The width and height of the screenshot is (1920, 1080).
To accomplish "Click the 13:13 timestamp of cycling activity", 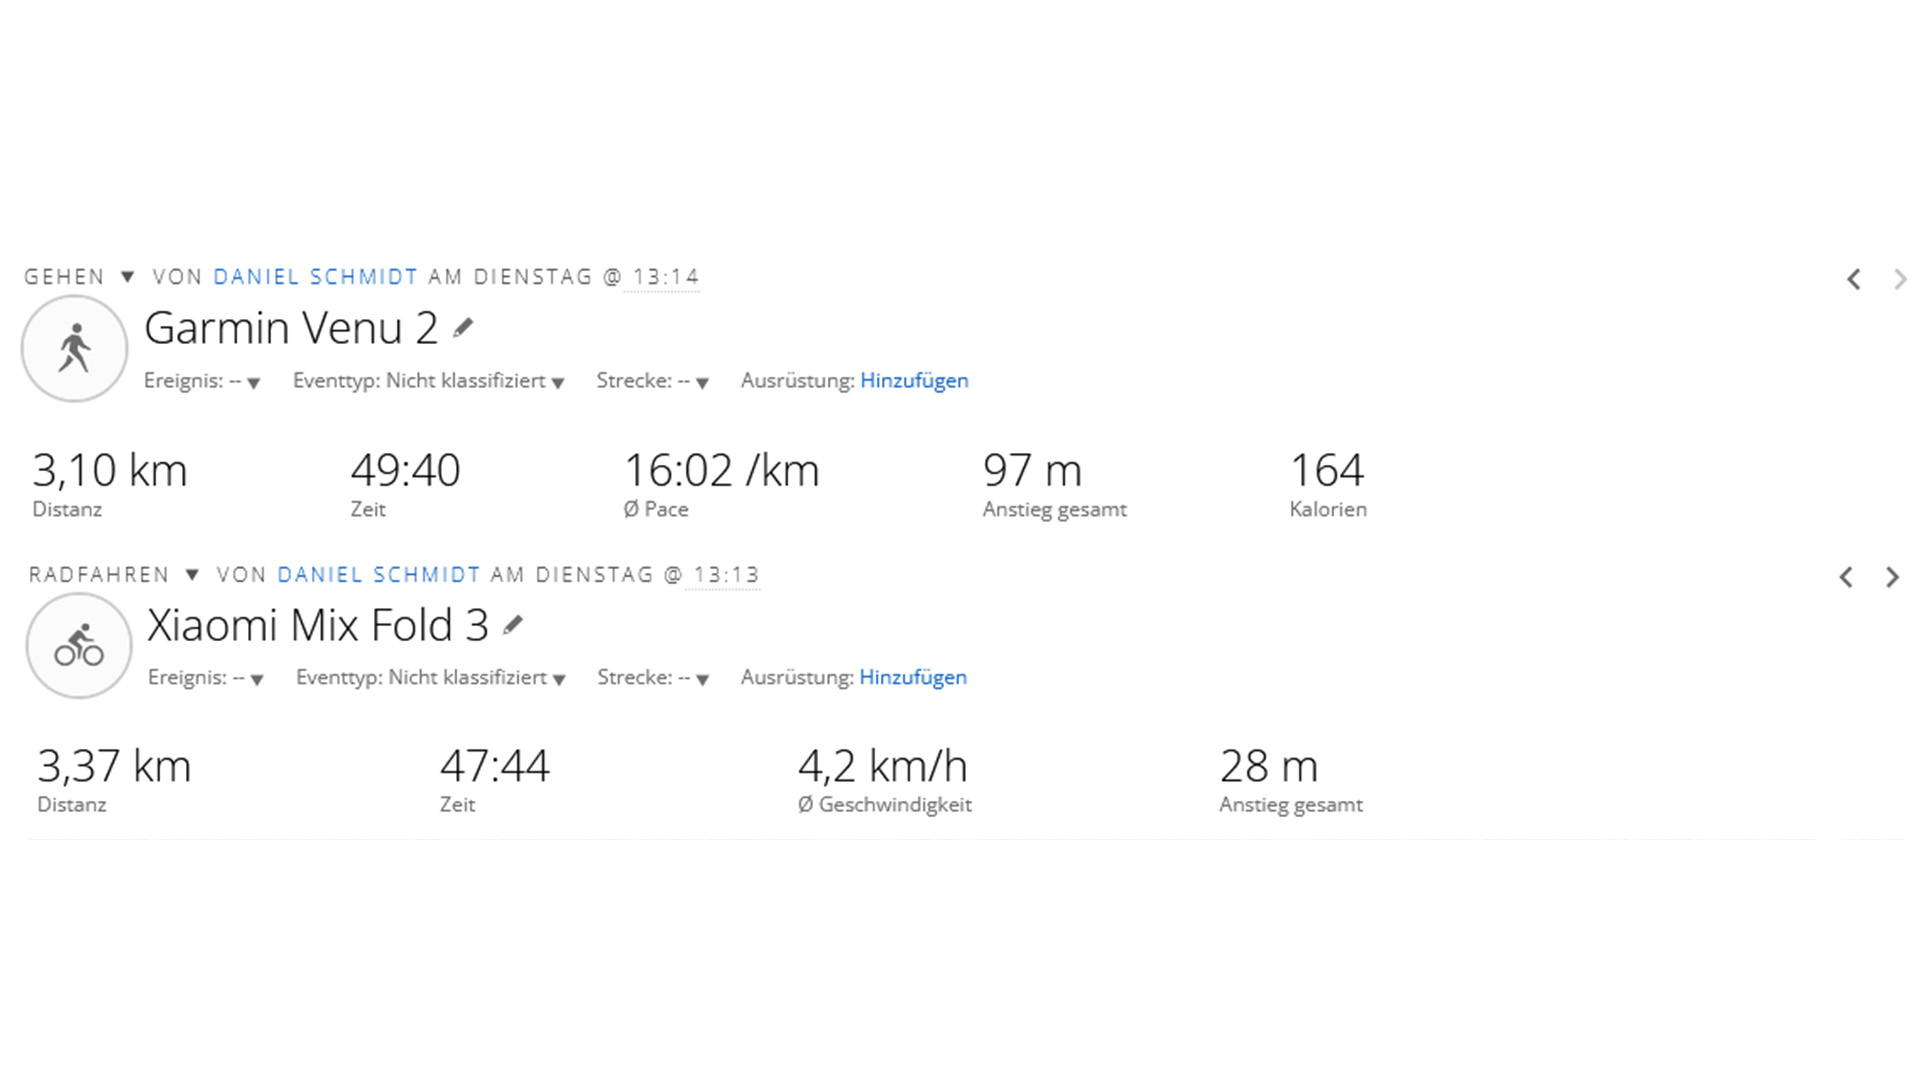I will (x=726, y=575).
